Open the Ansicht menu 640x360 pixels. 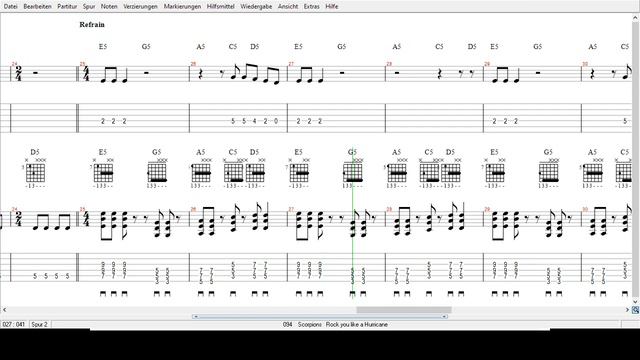pos(288,7)
